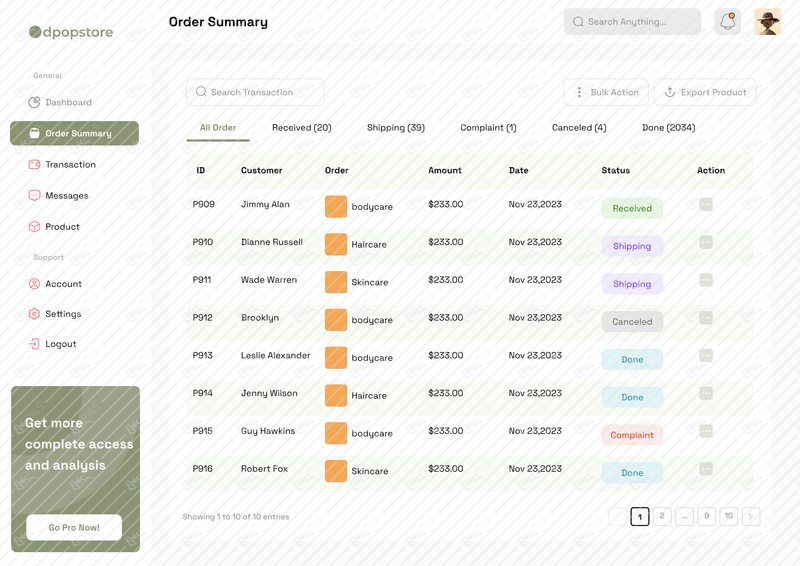Open action menu for order P910
The height and width of the screenshot is (566, 800).
pos(706,242)
